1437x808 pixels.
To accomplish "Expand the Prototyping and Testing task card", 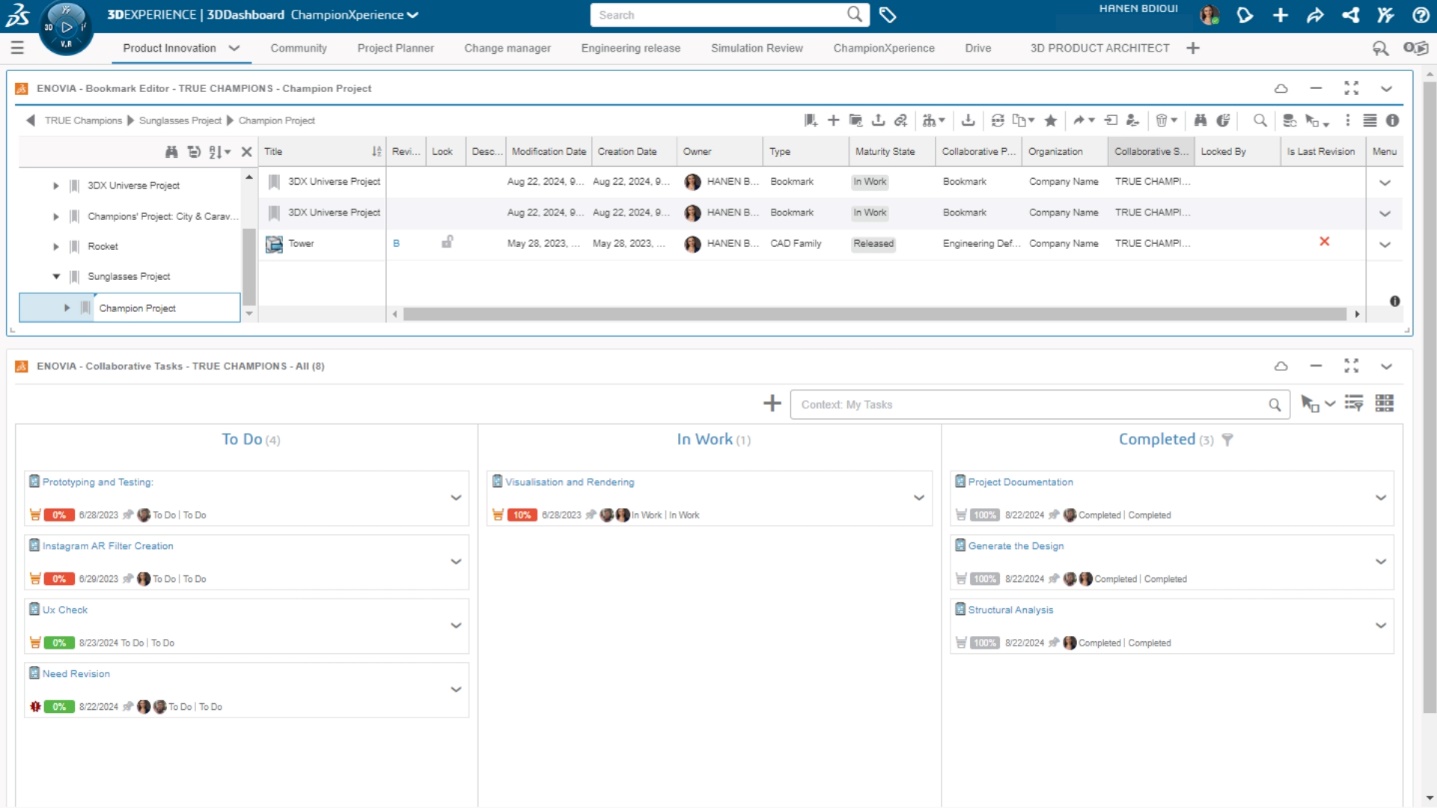I will click(456, 498).
